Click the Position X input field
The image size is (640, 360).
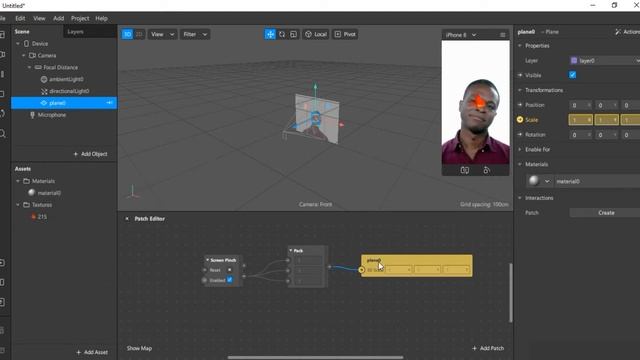580,105
